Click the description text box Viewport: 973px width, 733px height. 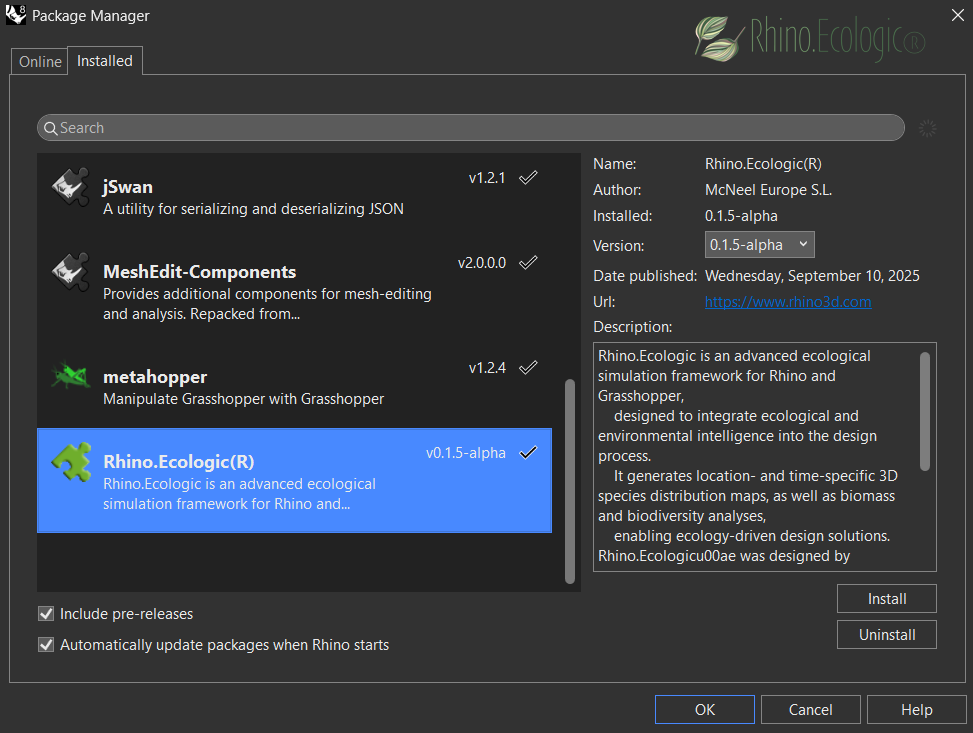point(764,457)
